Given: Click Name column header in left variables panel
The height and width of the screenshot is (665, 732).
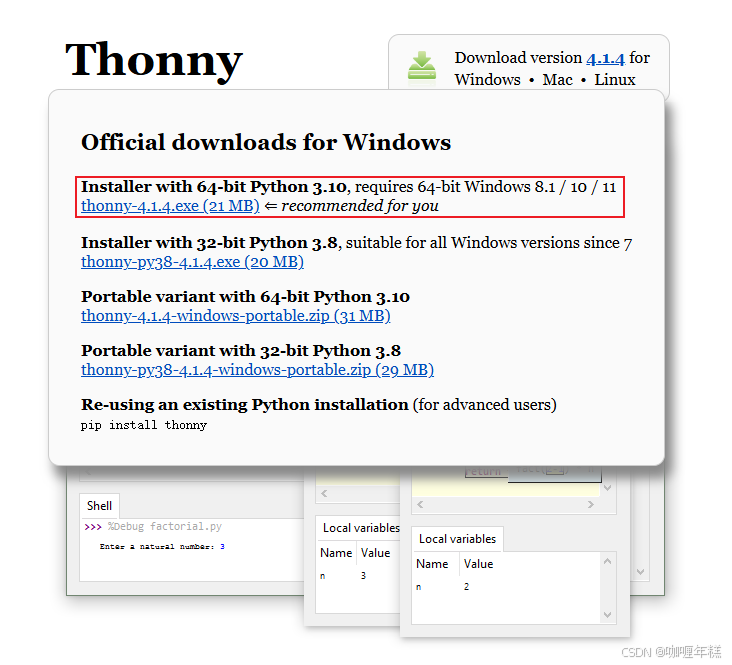Looking at the screenshot, I should 336,553.
